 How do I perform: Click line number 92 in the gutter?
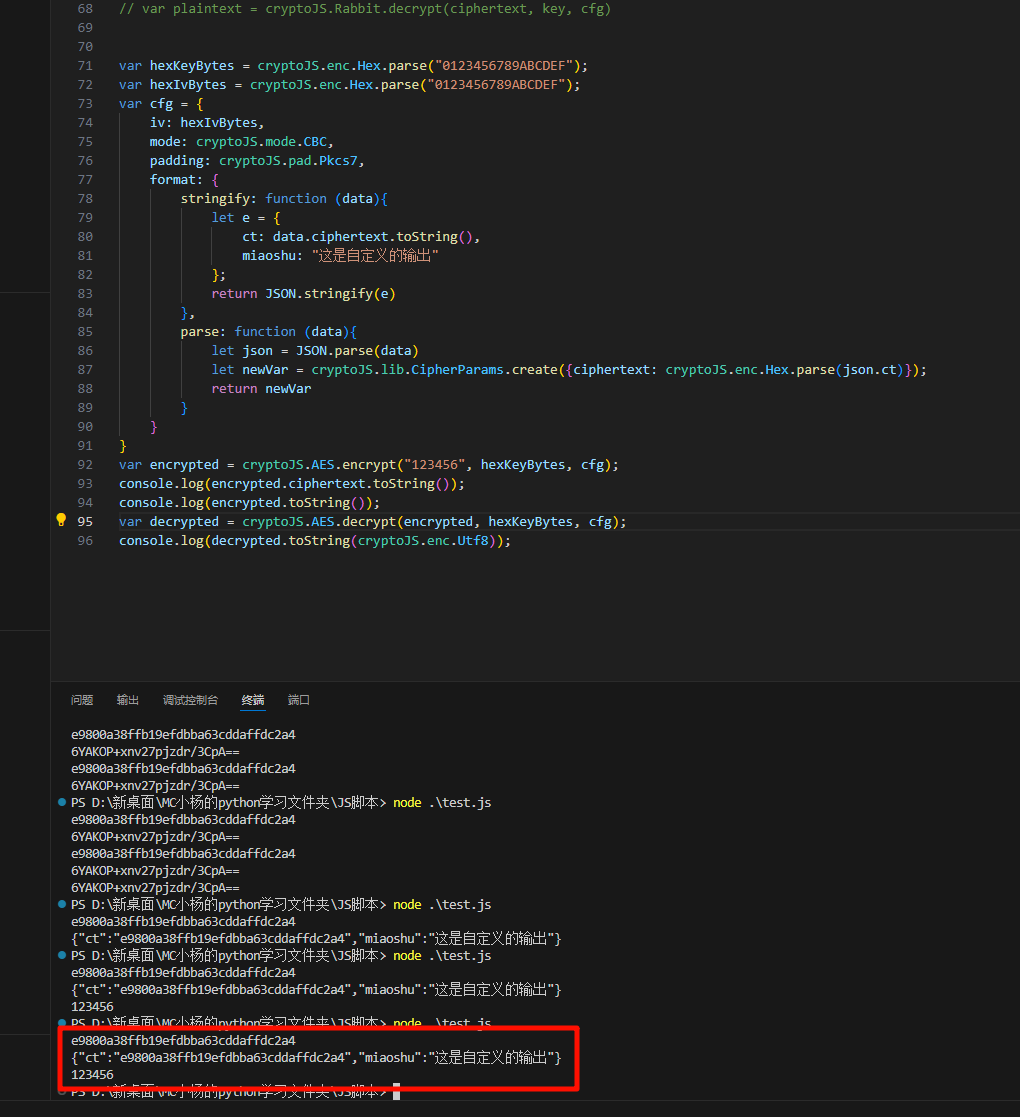click(x=84, y=465)
